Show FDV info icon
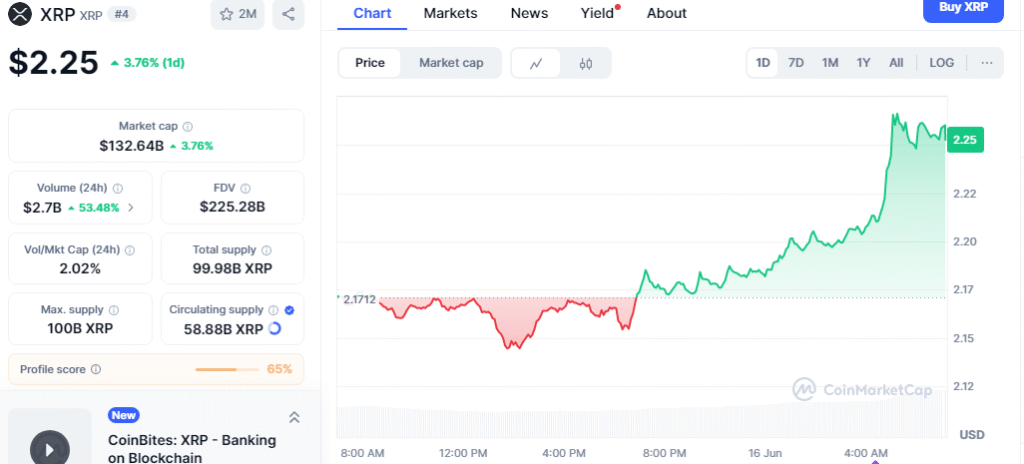 tap(245, 188)
